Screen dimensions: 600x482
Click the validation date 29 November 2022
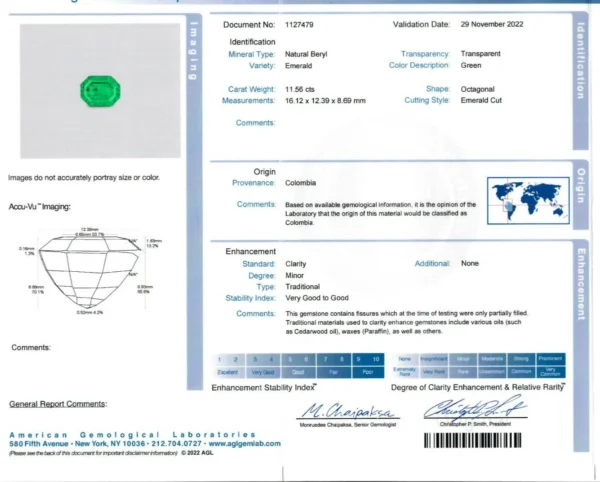click(x=492, y=24)
